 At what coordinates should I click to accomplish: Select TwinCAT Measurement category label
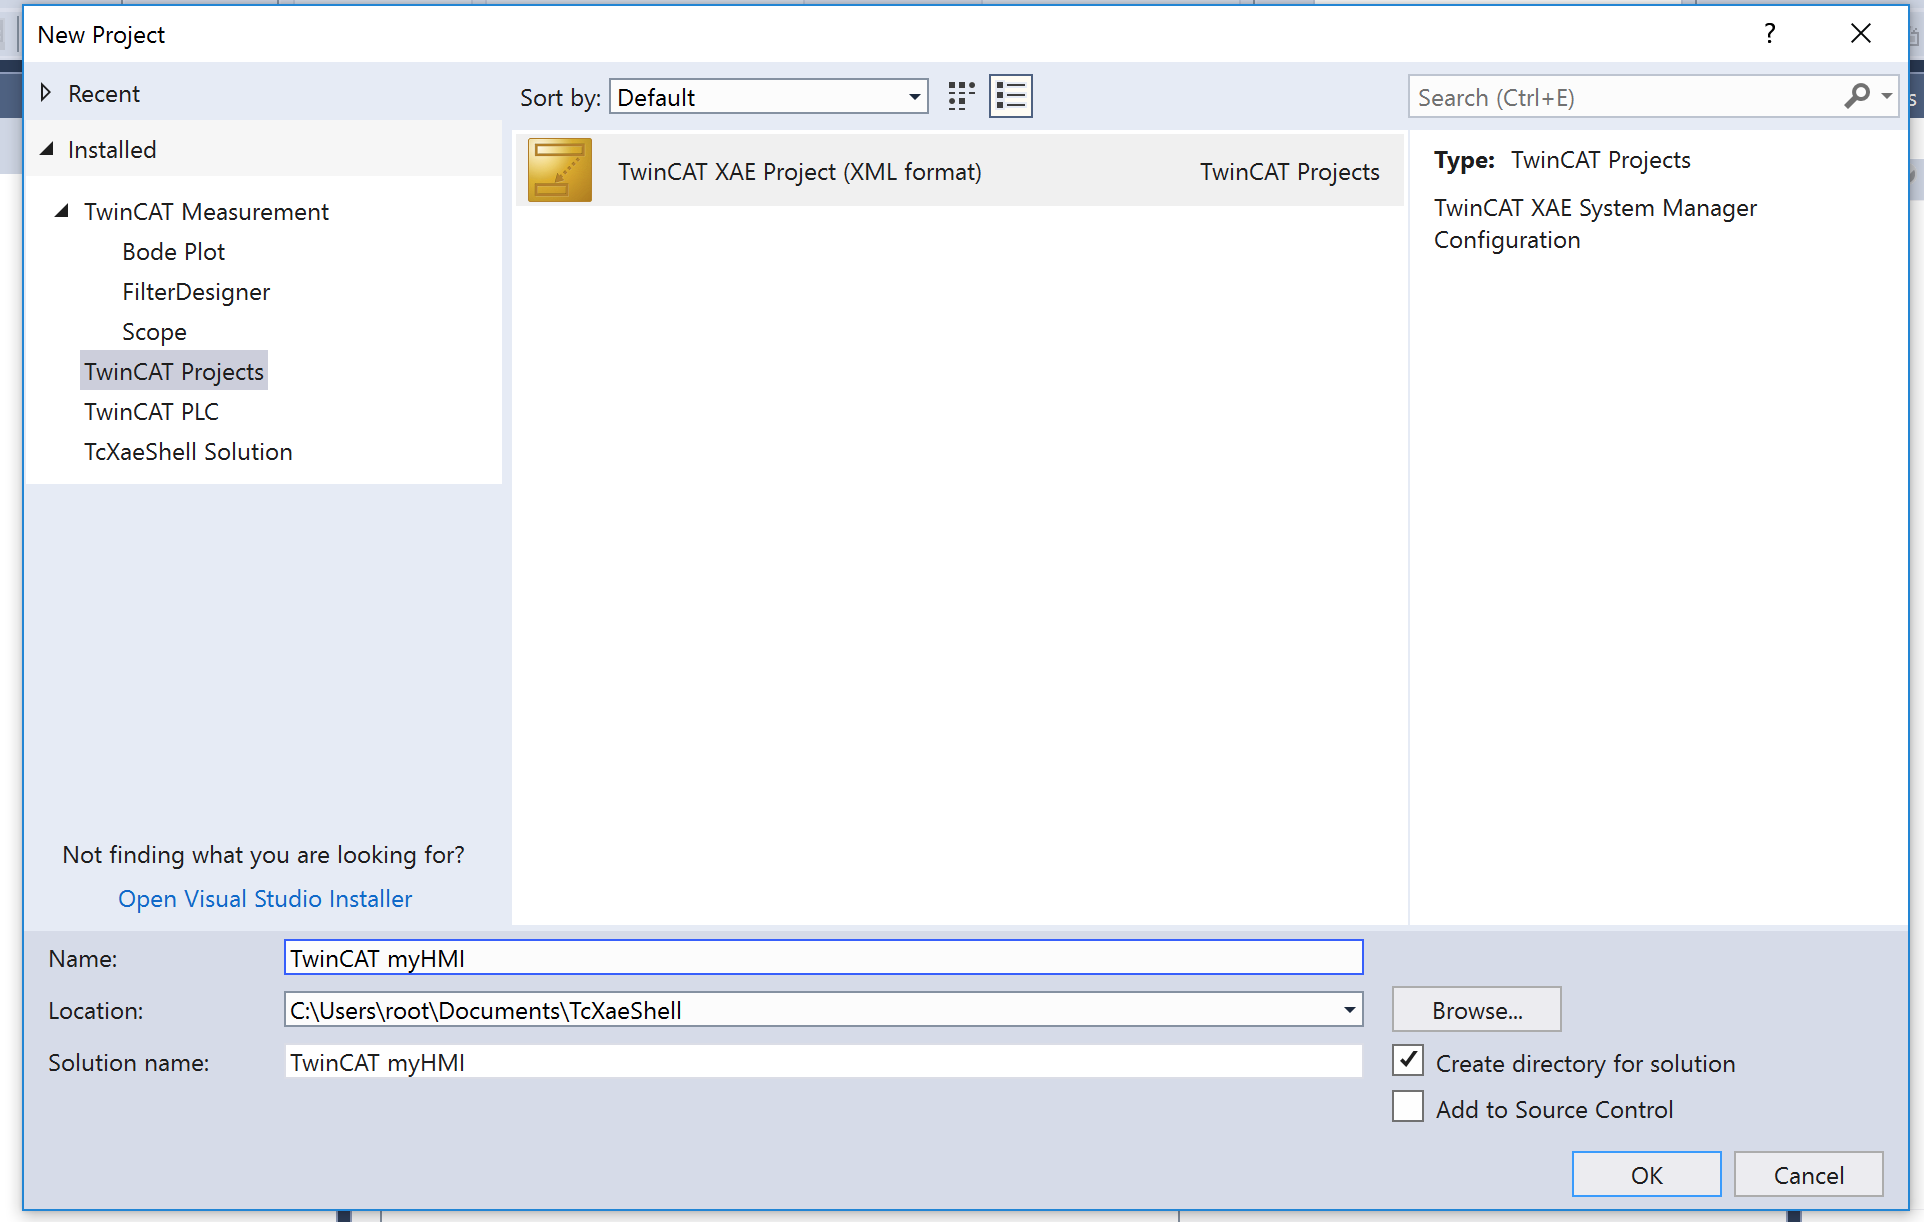206,212
